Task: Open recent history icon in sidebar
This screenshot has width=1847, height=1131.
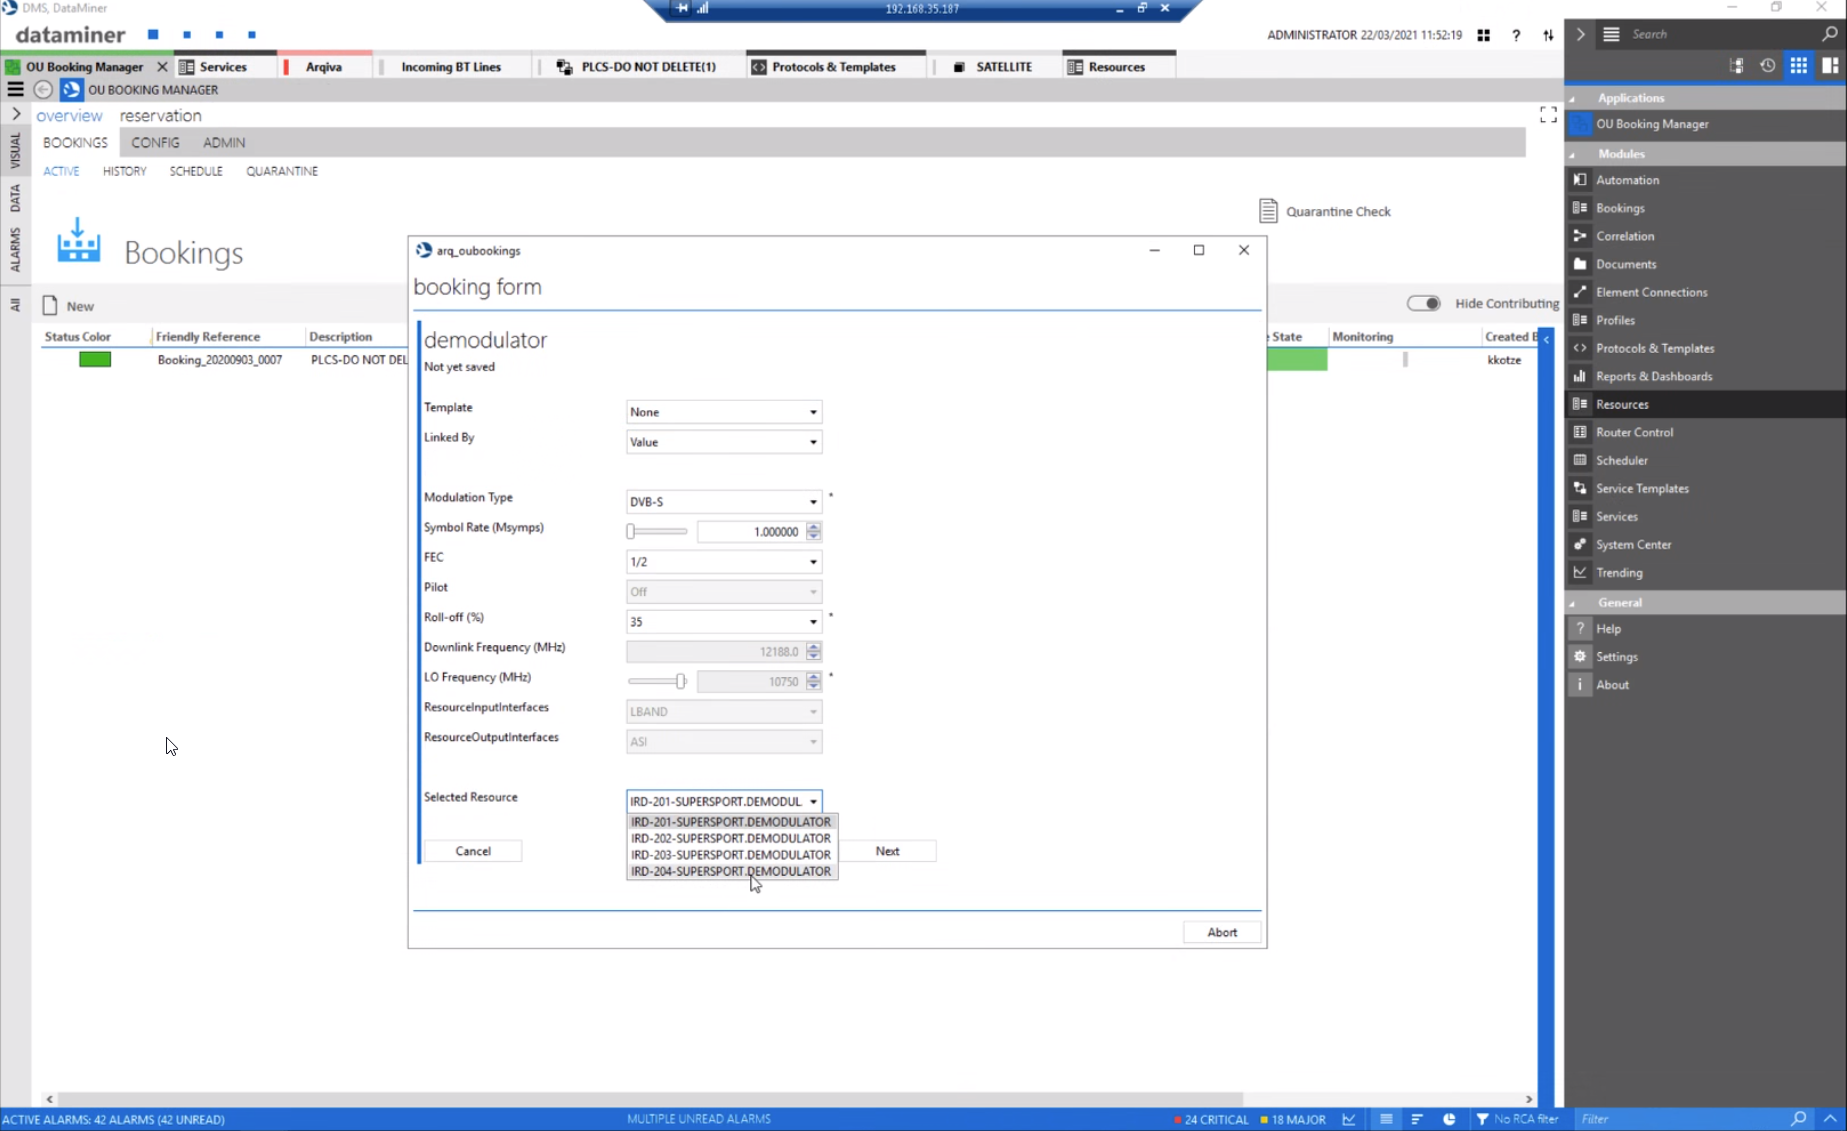Action: coord(1767,66)
